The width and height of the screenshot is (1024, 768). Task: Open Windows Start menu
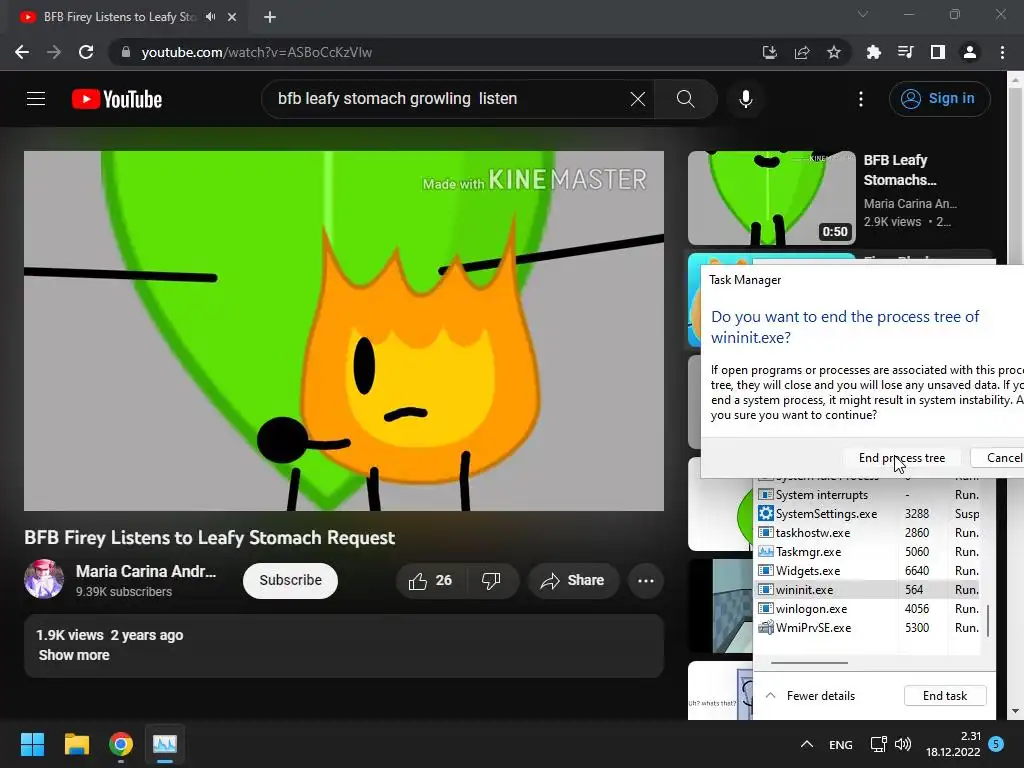(32, 744)
